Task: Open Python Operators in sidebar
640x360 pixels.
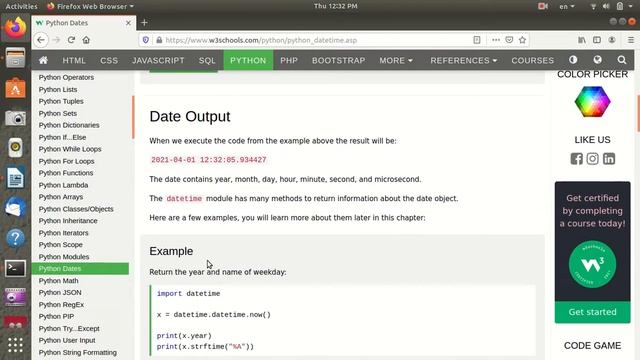Action: pyautogui.click(x=66, y=77)
